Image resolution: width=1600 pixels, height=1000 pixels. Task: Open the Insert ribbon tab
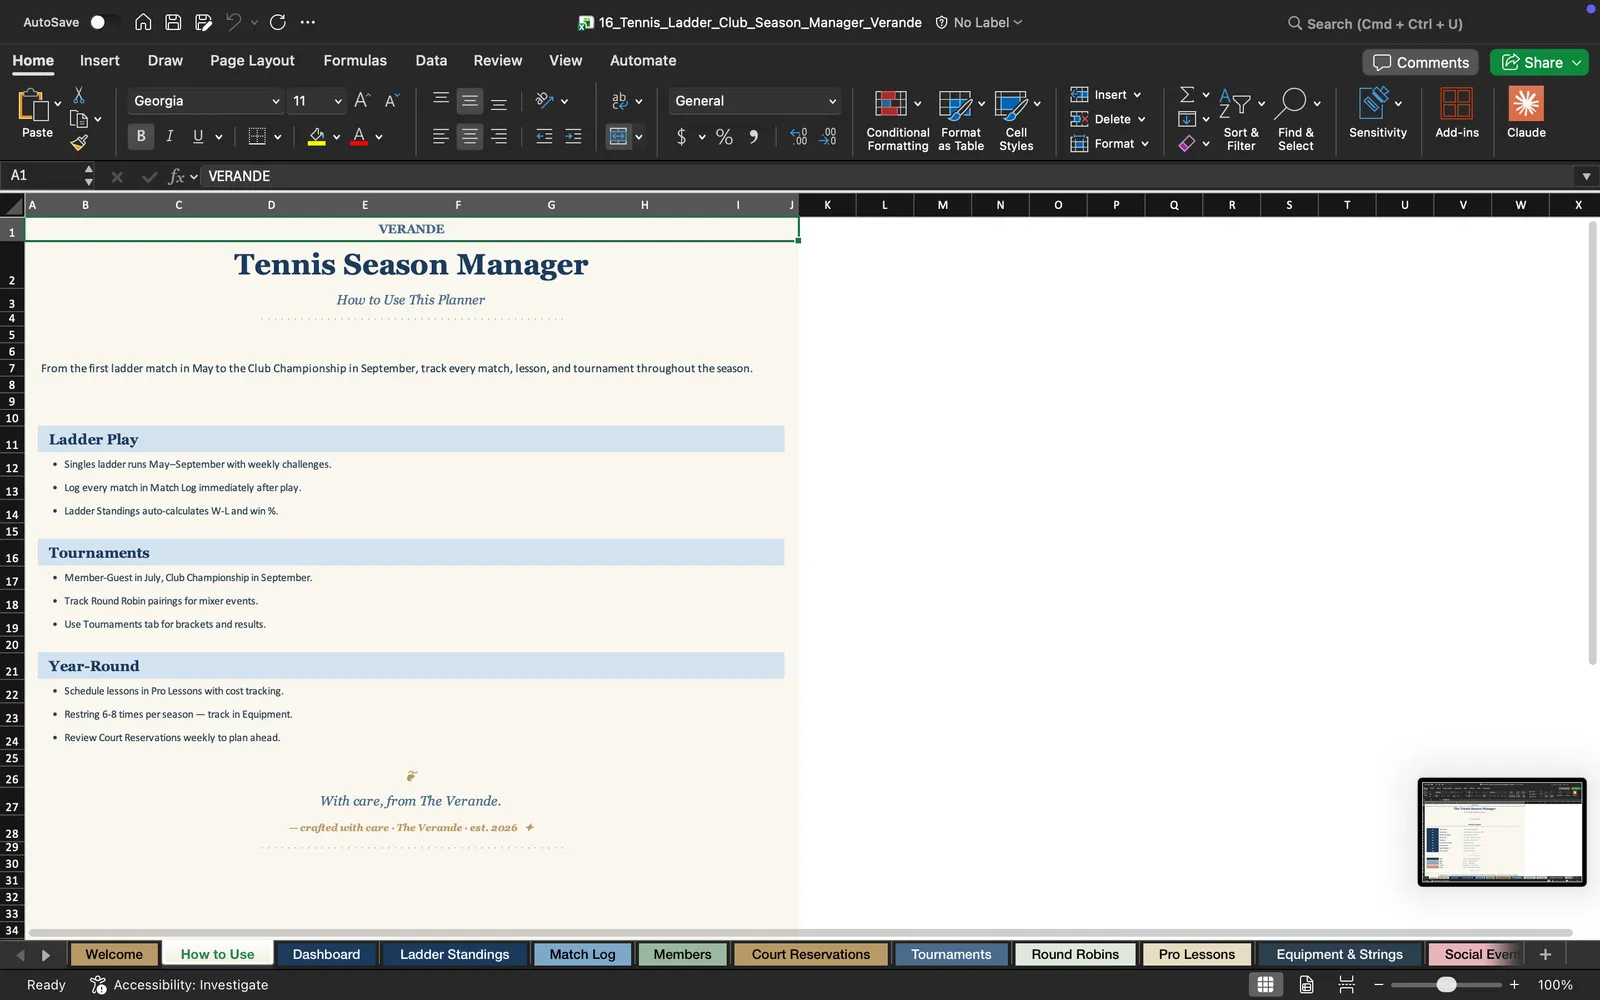pos(100,60)
